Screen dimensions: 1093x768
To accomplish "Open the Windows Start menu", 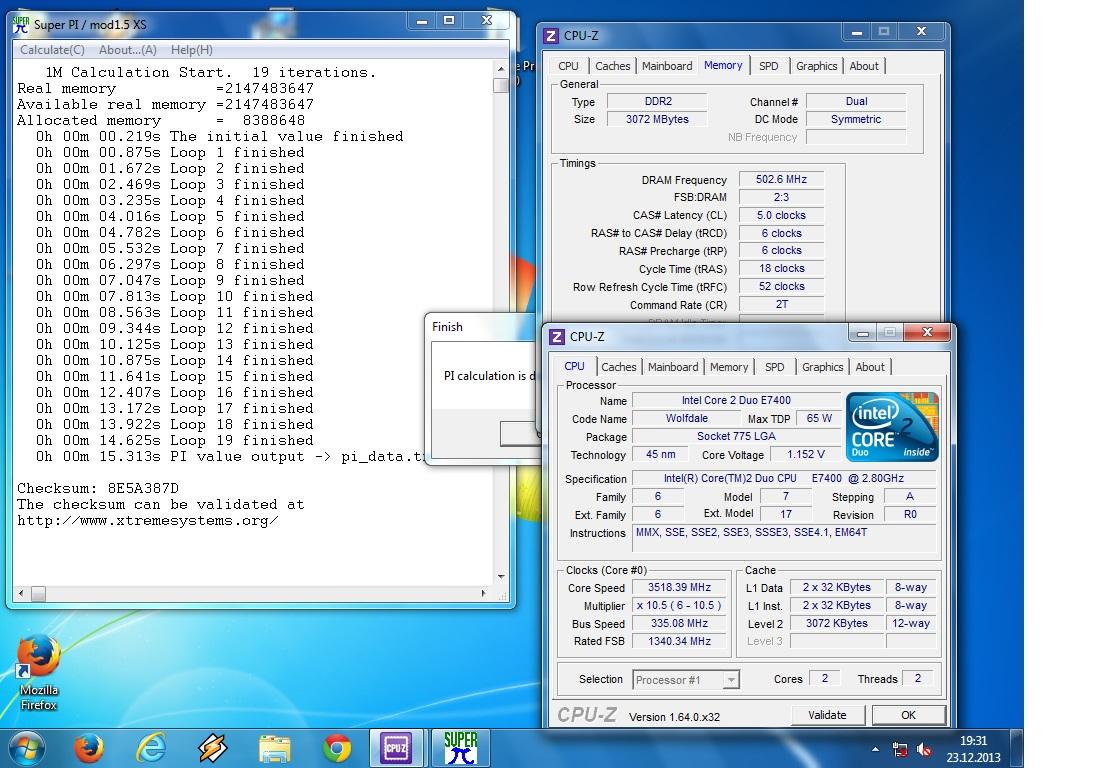I will tap(26, 749).
